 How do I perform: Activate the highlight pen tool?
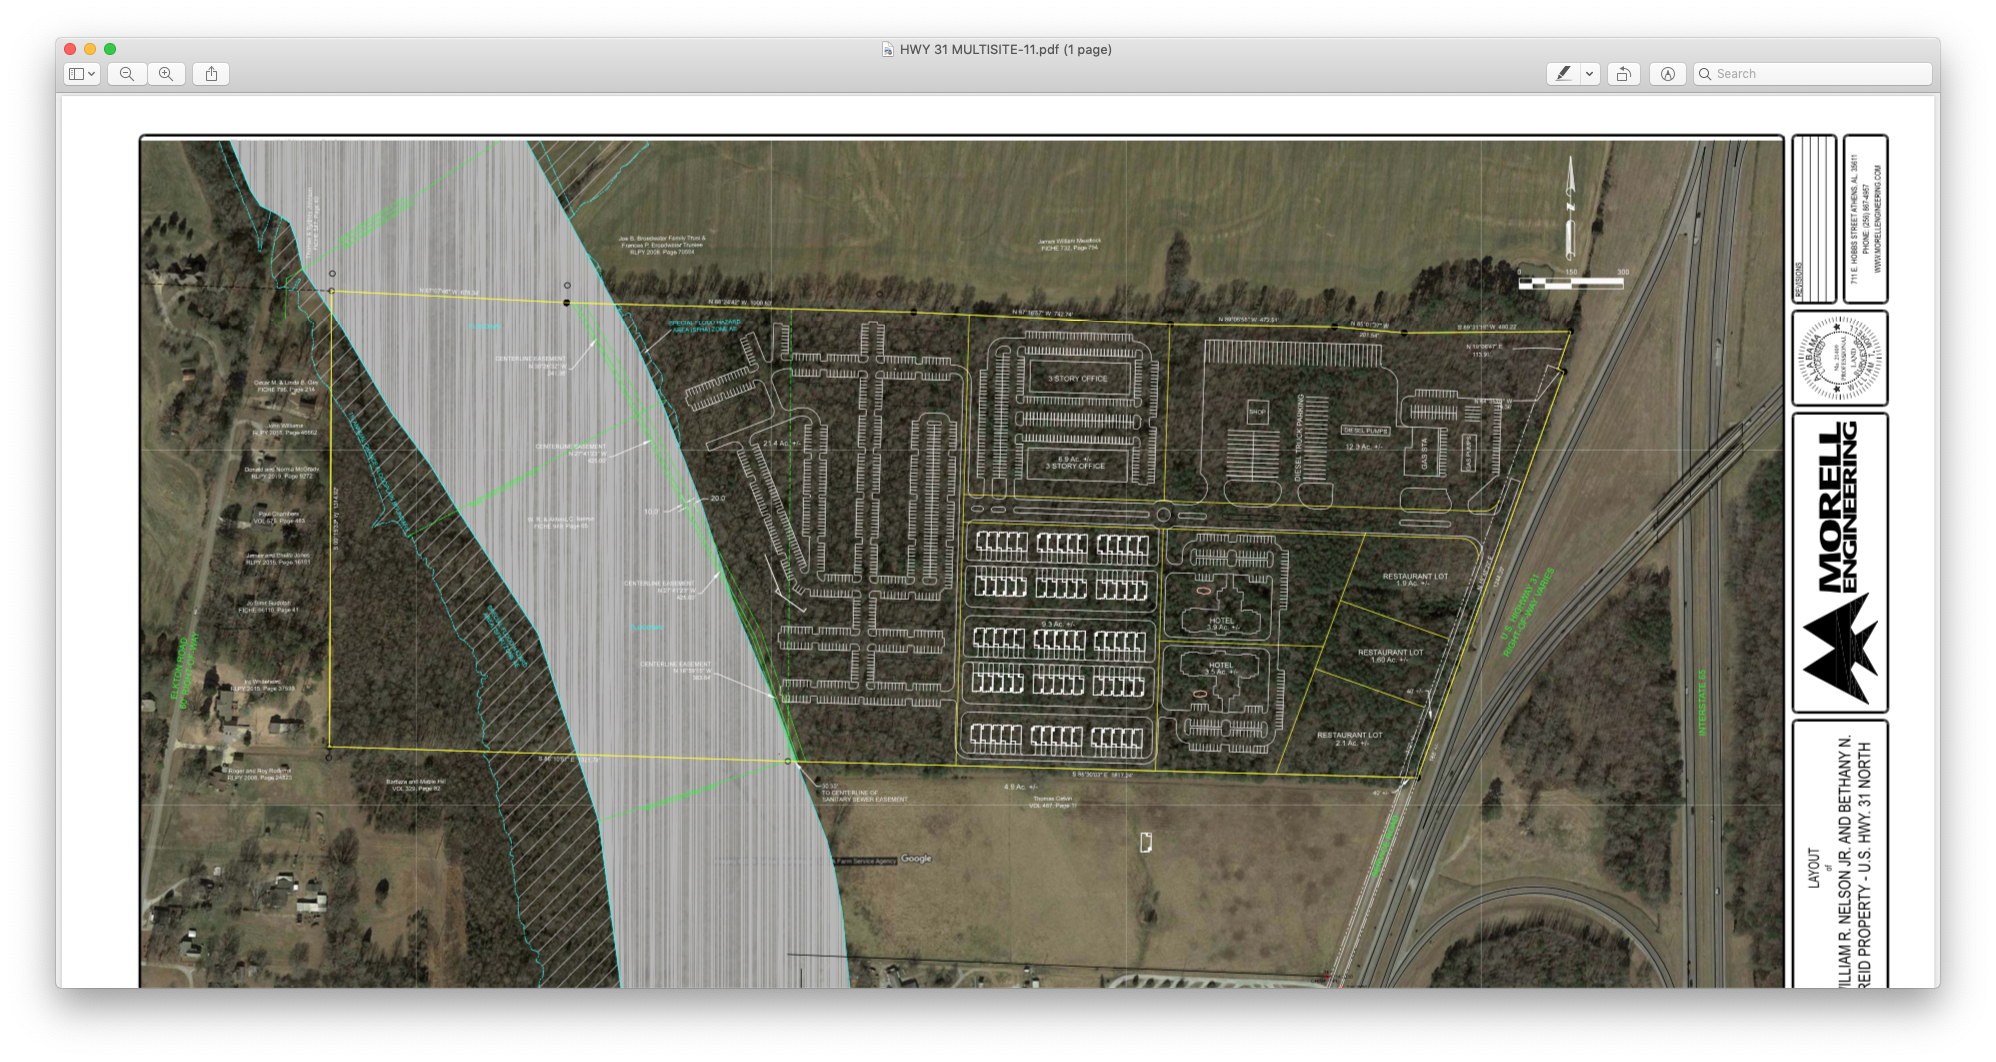(1563, 74)
